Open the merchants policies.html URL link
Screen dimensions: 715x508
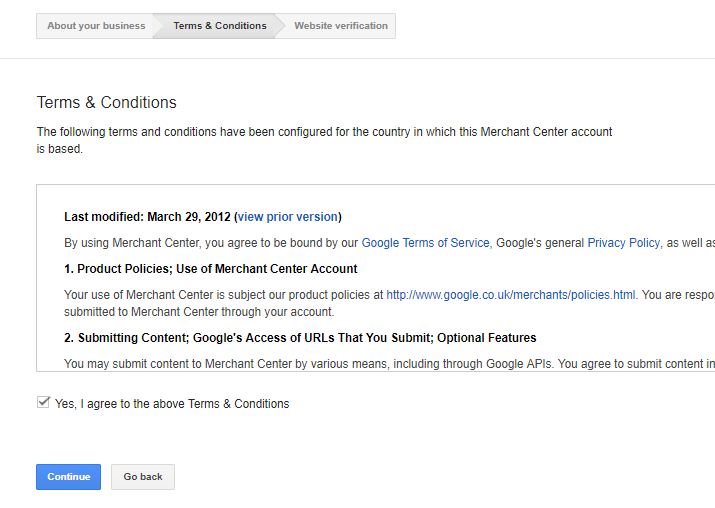(x=511, y=295)
